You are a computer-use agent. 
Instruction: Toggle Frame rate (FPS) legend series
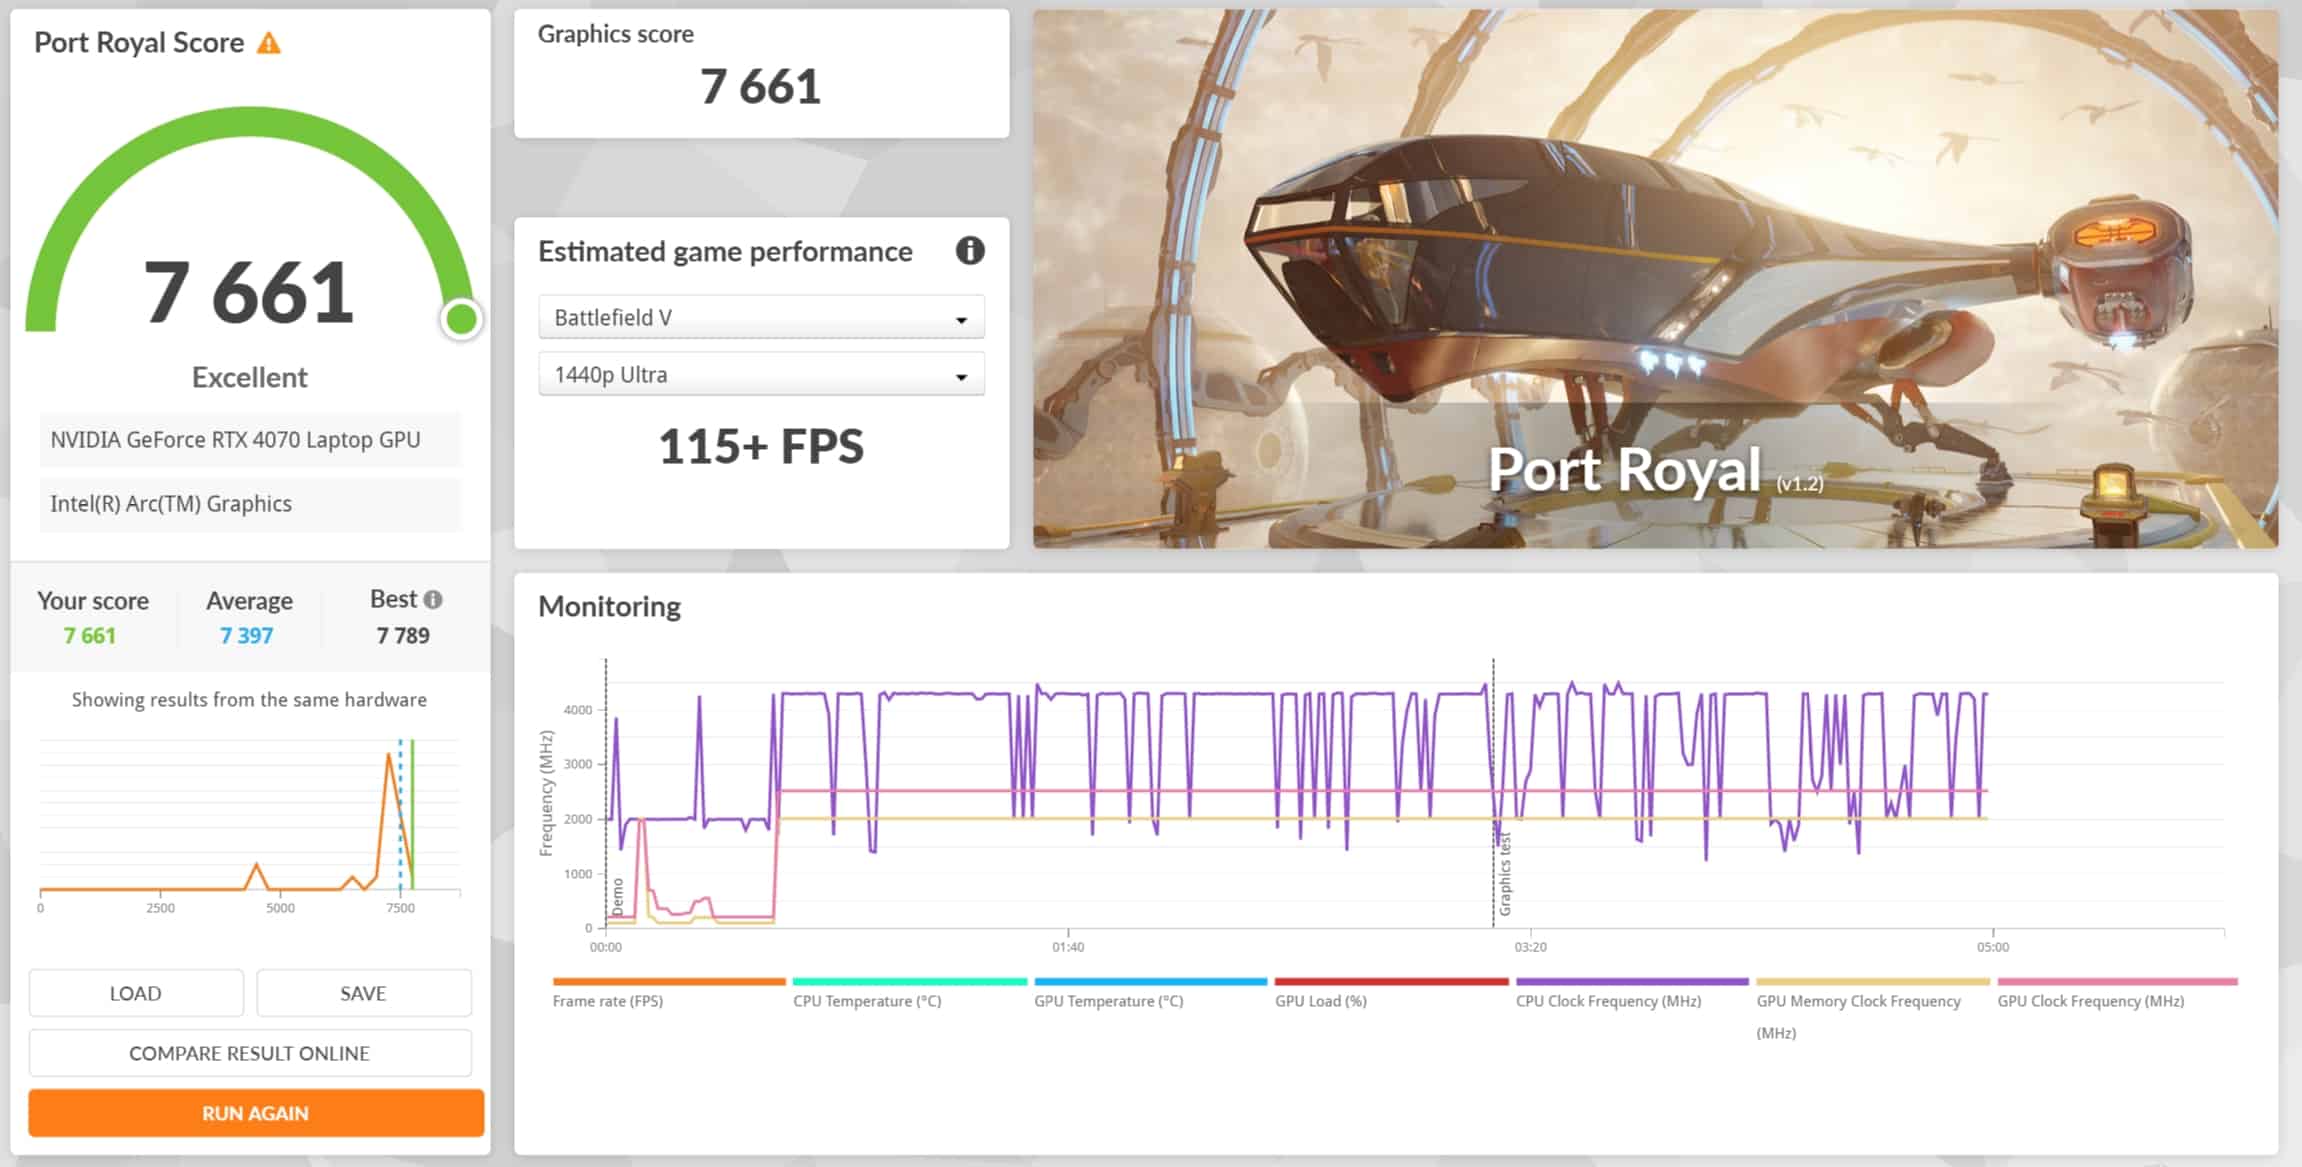[608, 1000]
